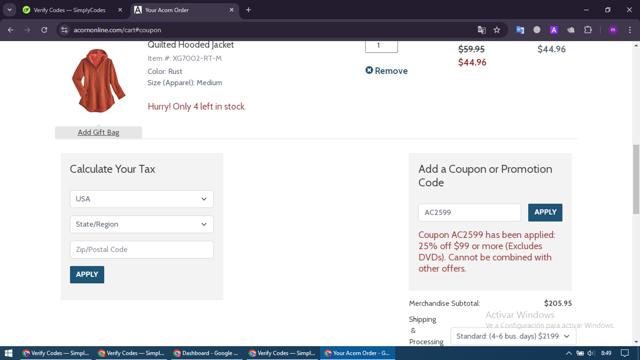
Task: Click the taskbar clock
Action: pyautogui.click(x=607, y=353)
